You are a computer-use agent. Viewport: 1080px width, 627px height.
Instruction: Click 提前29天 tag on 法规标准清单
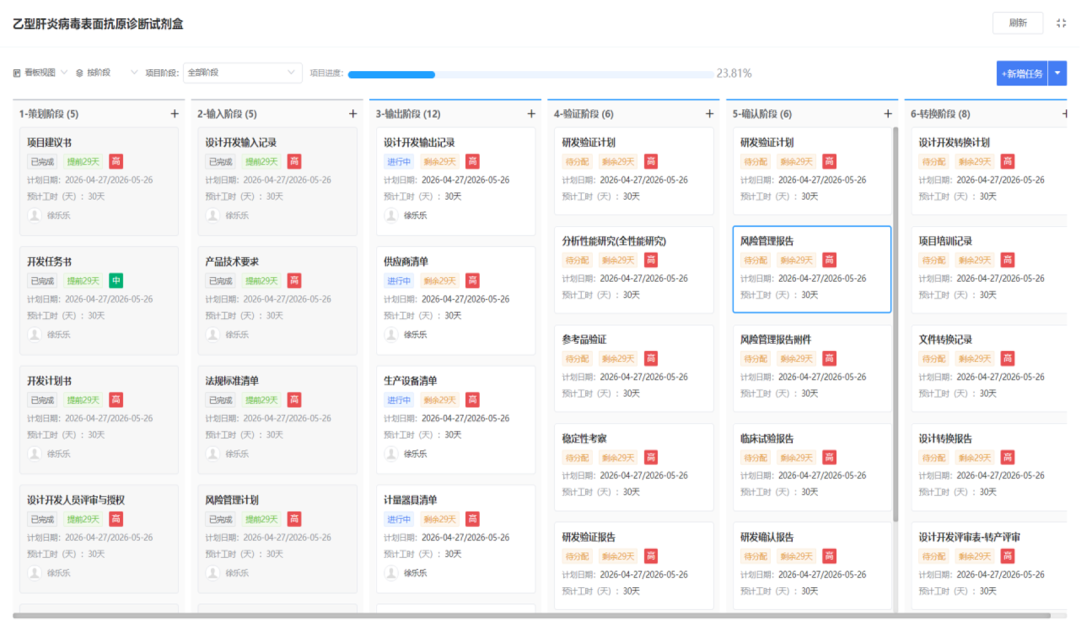click(261, 400)
